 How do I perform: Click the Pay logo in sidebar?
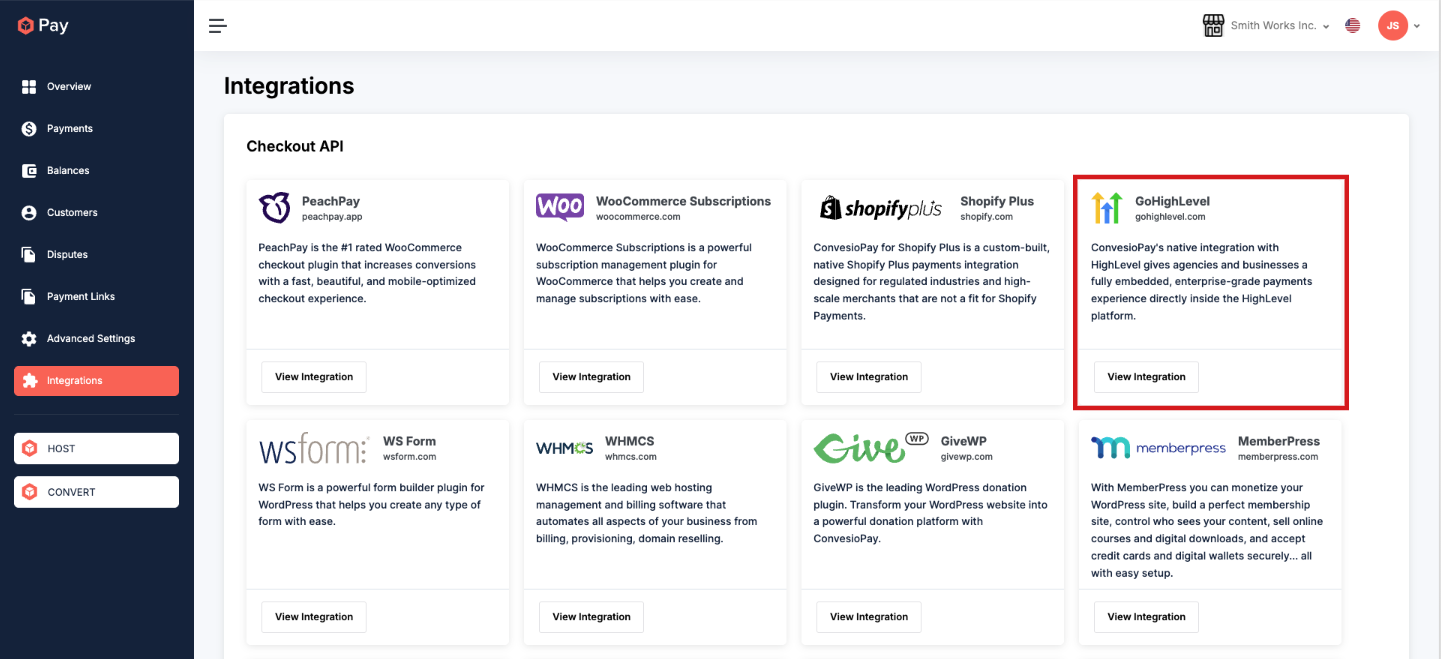click(43, 26)
